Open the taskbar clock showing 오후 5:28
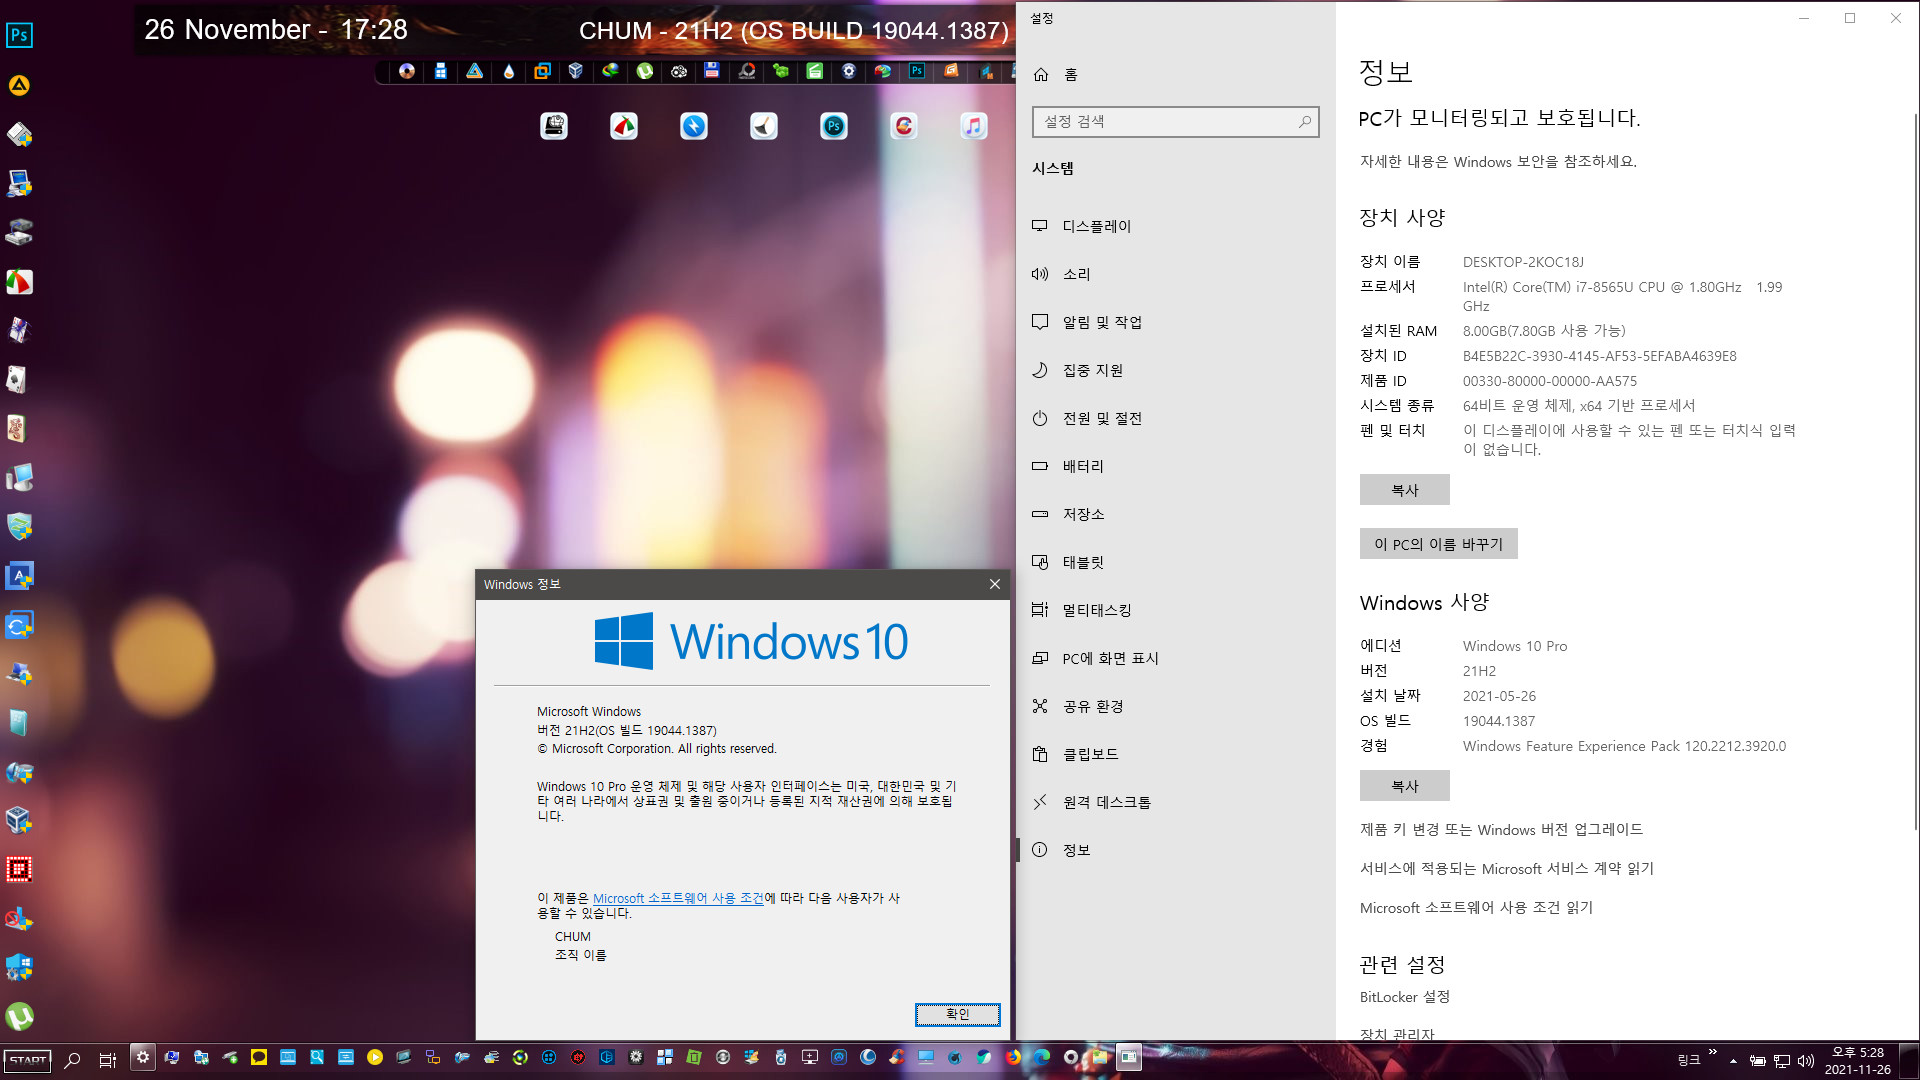This screenshot has width=1920, height=1080. 1857,1060
